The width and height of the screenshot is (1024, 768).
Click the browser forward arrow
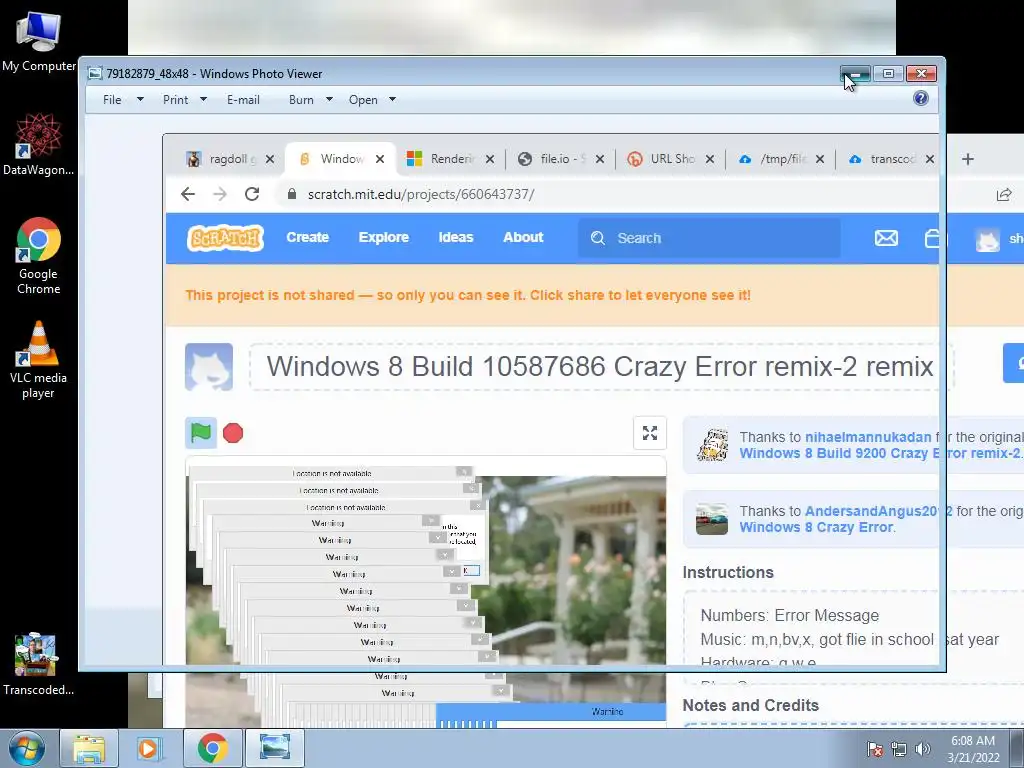tap(220, 194)
